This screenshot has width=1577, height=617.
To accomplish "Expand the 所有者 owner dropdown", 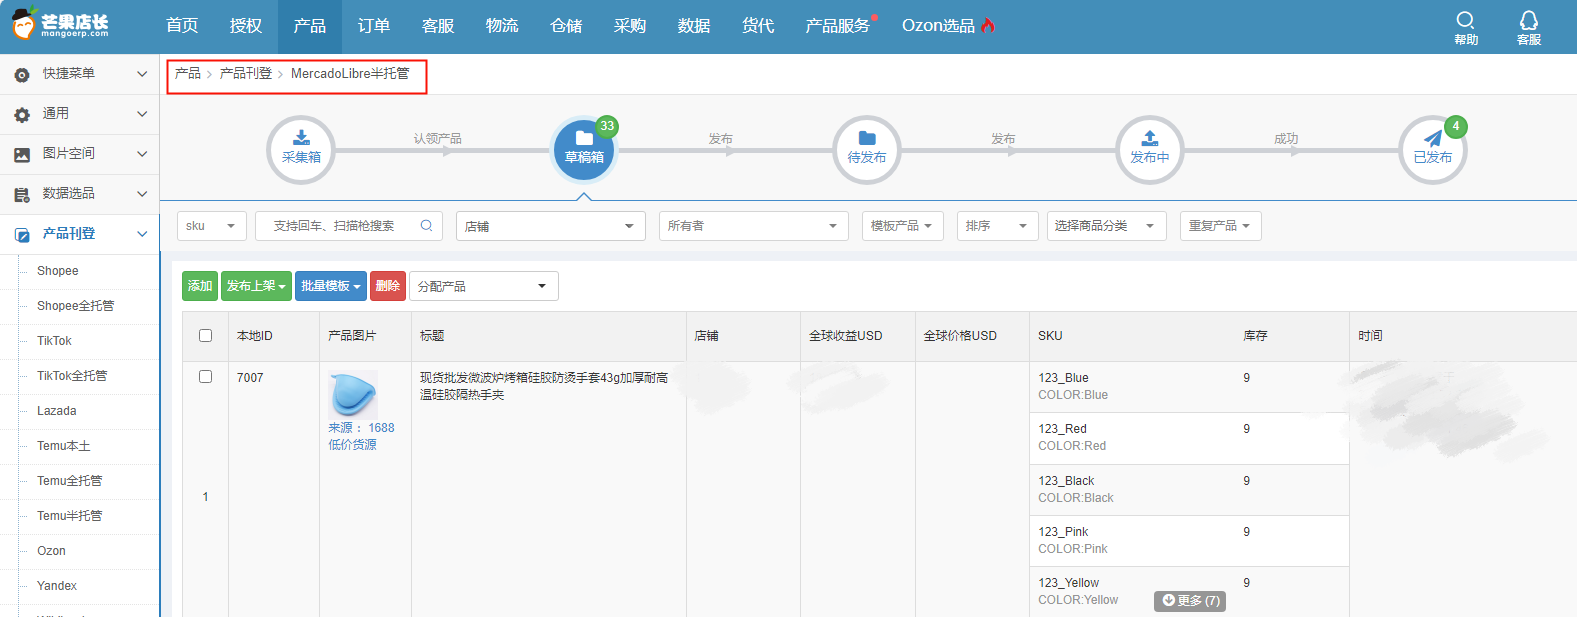I will [753, 226].
